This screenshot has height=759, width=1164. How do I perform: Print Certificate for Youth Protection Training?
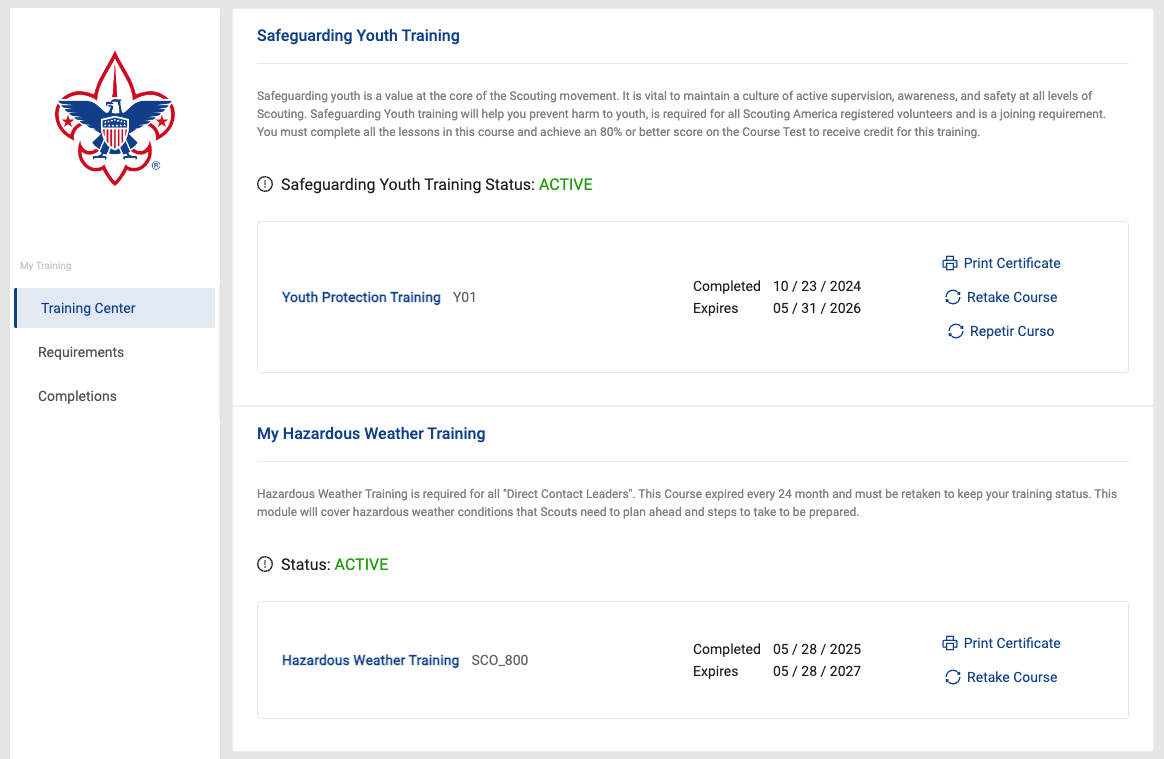tap(1012, 263)
